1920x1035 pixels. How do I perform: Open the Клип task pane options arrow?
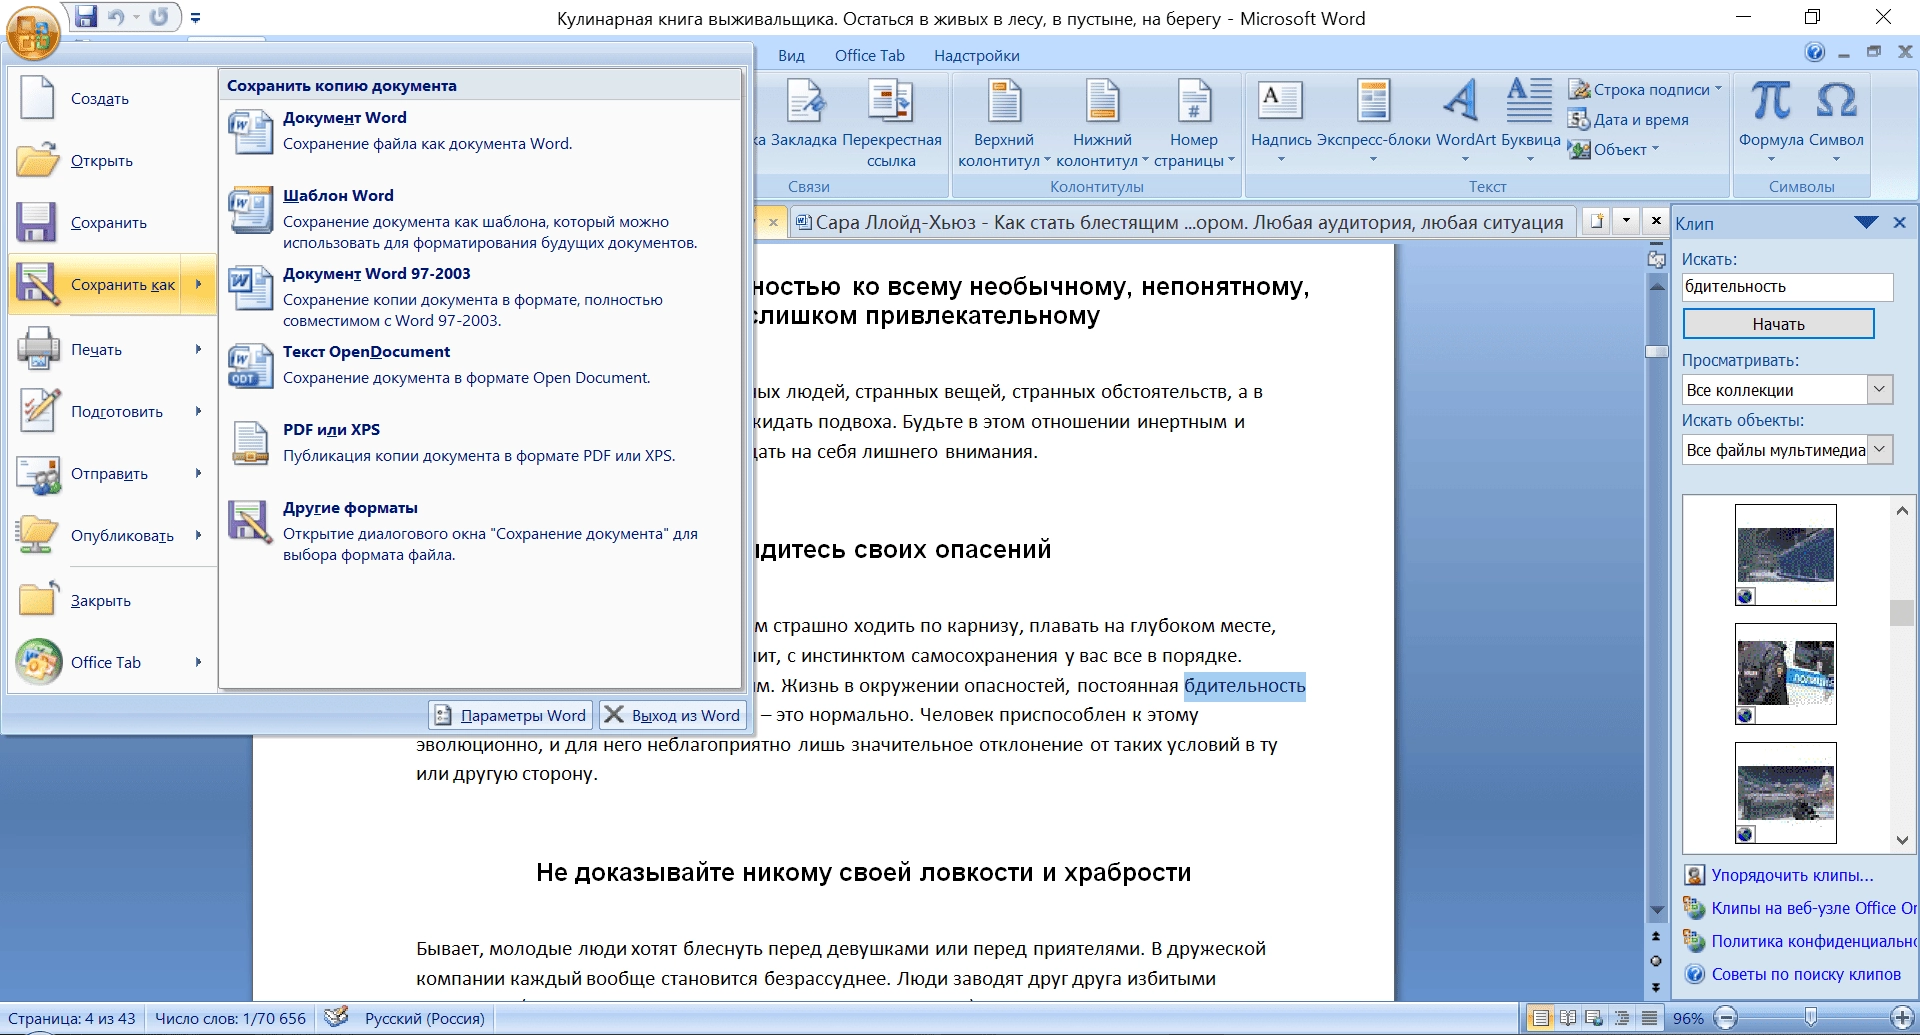coord(1866,223)
